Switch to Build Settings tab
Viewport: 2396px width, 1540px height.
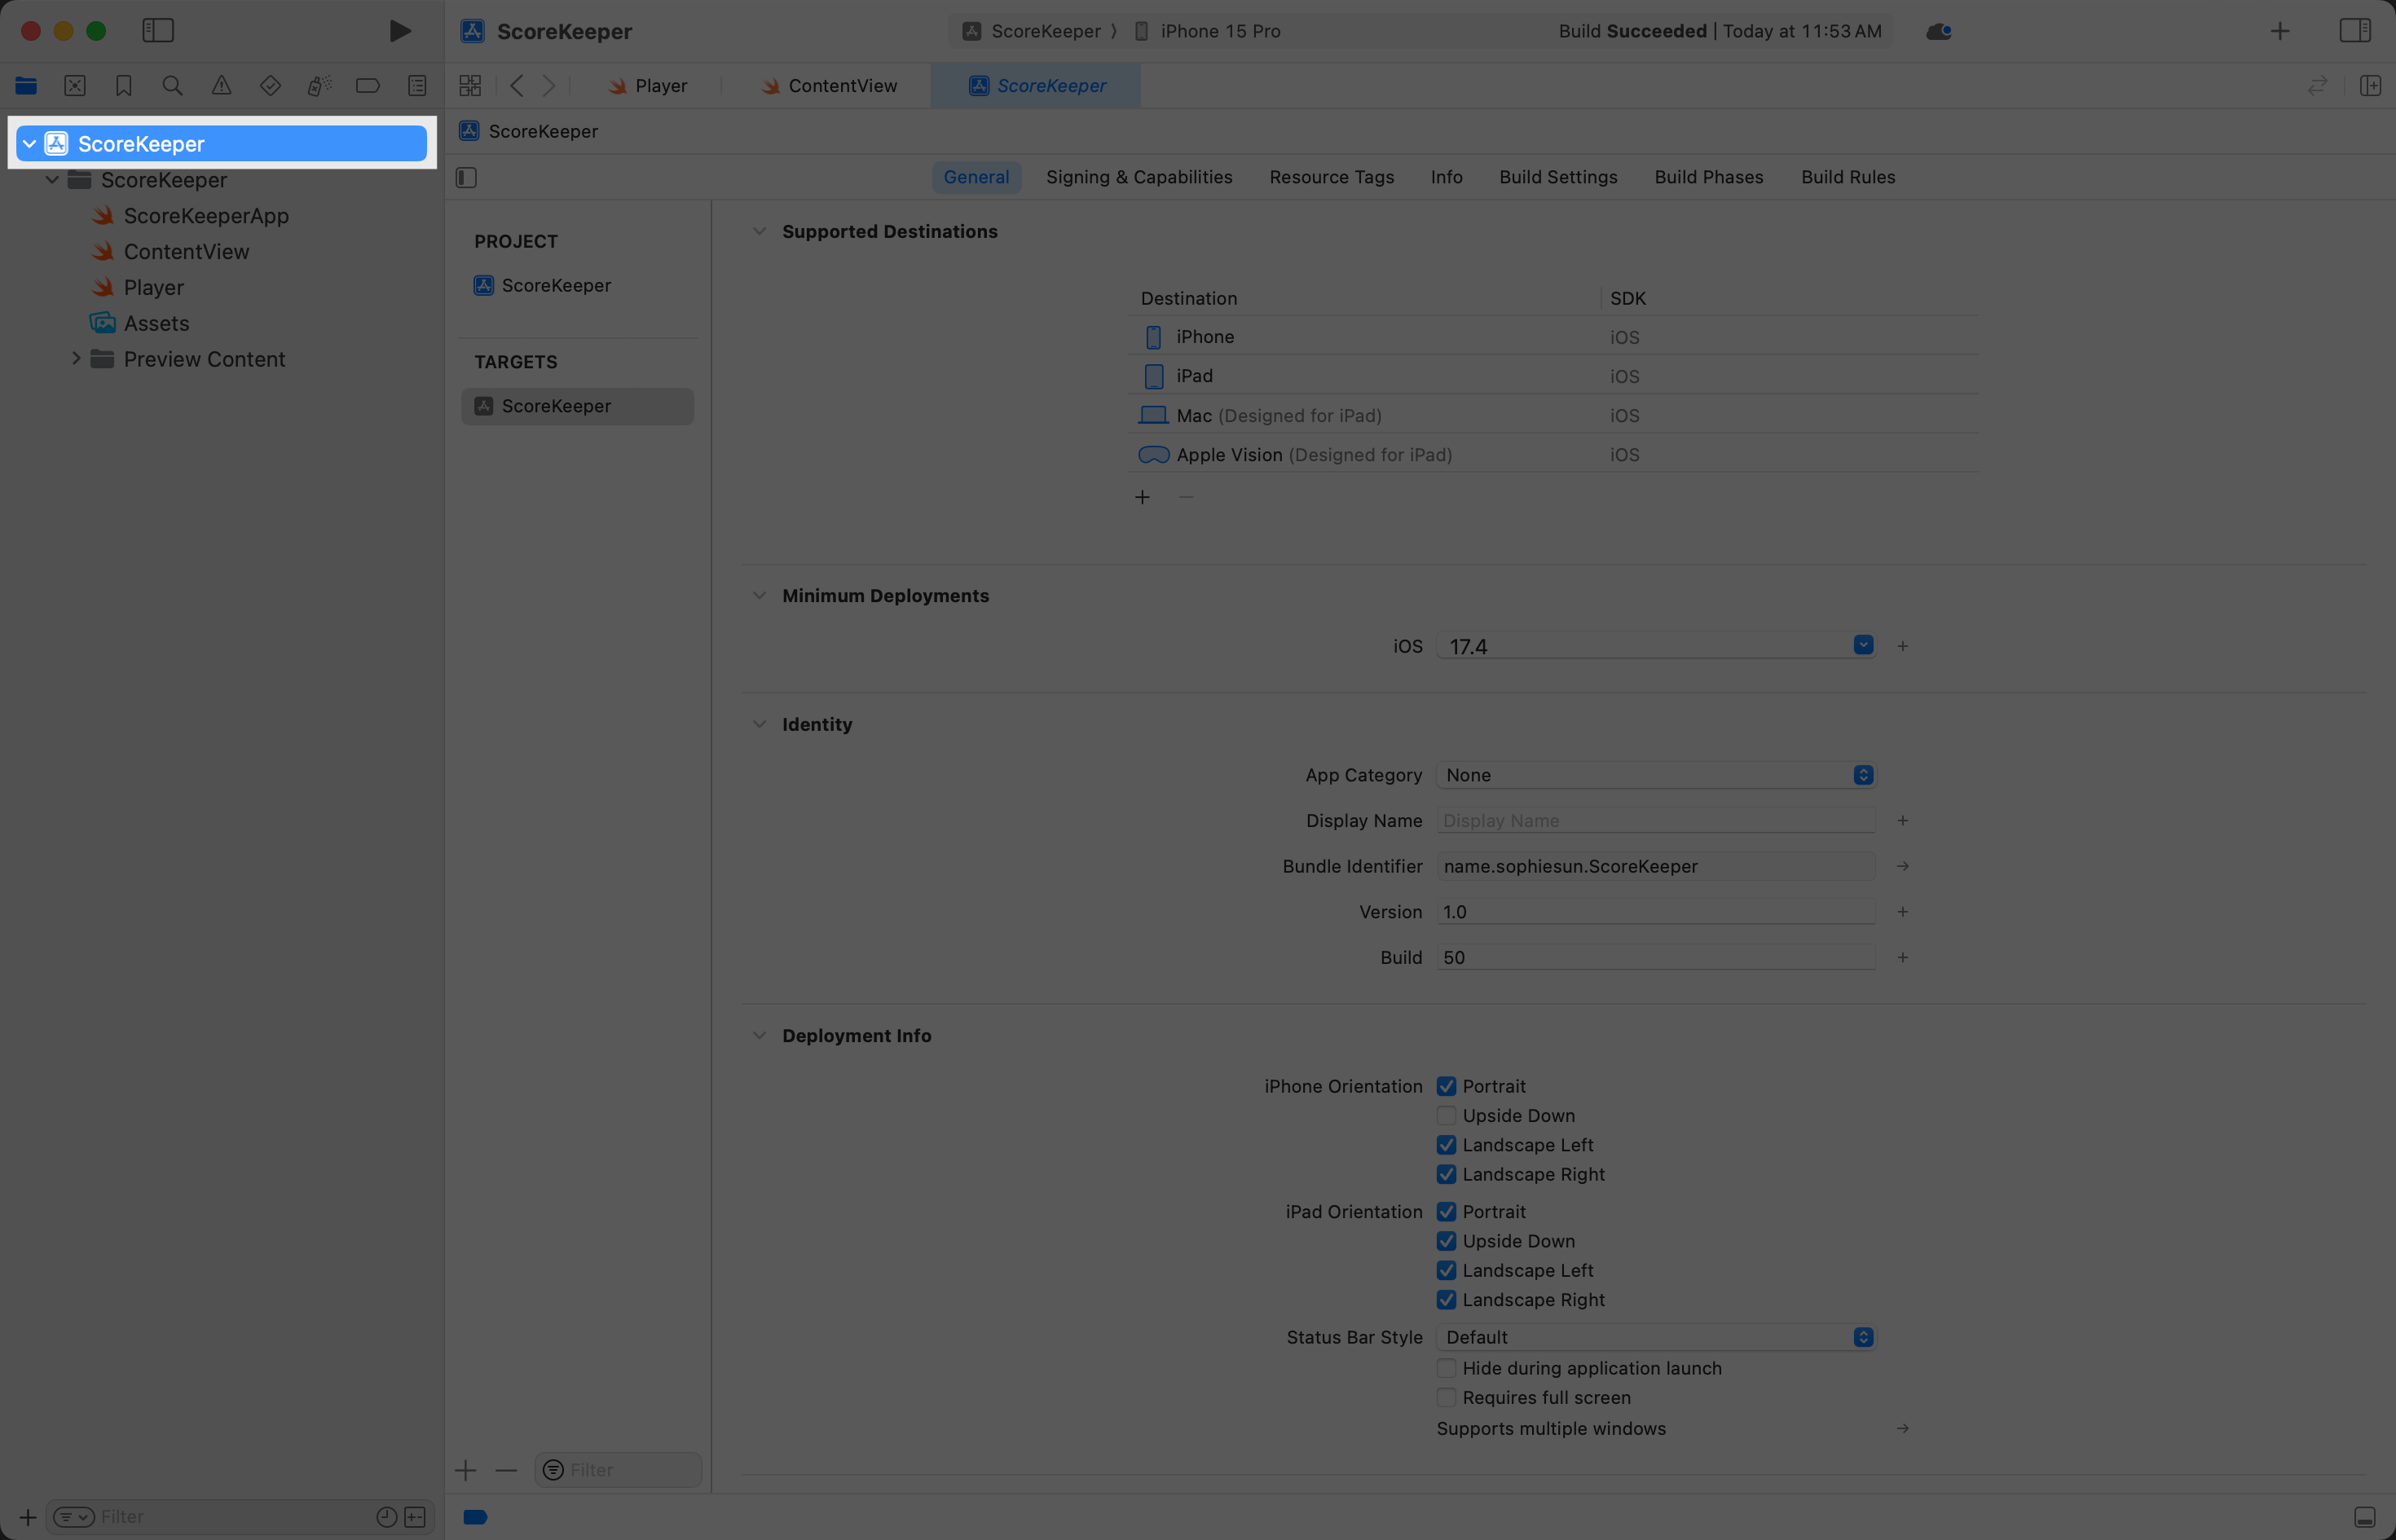pyautogui.click(x=1558, y=177)
